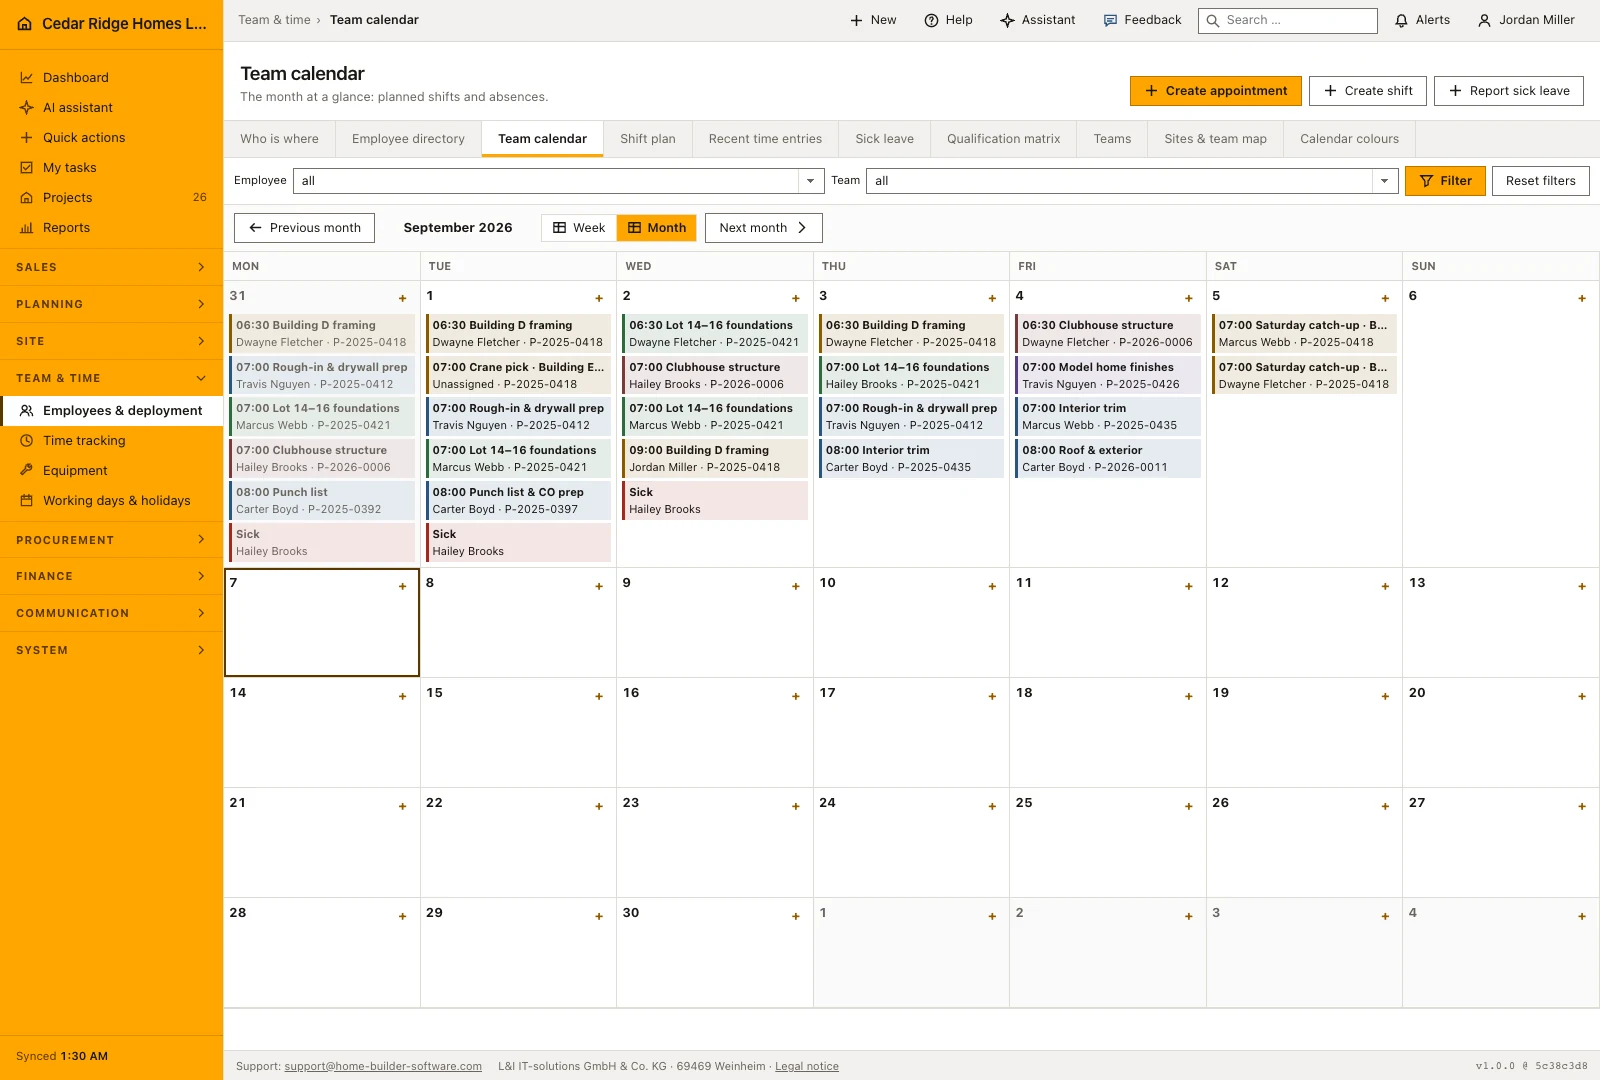Click the support email link
The image size is (1600, 1080).
click(x=383, y=1067)
